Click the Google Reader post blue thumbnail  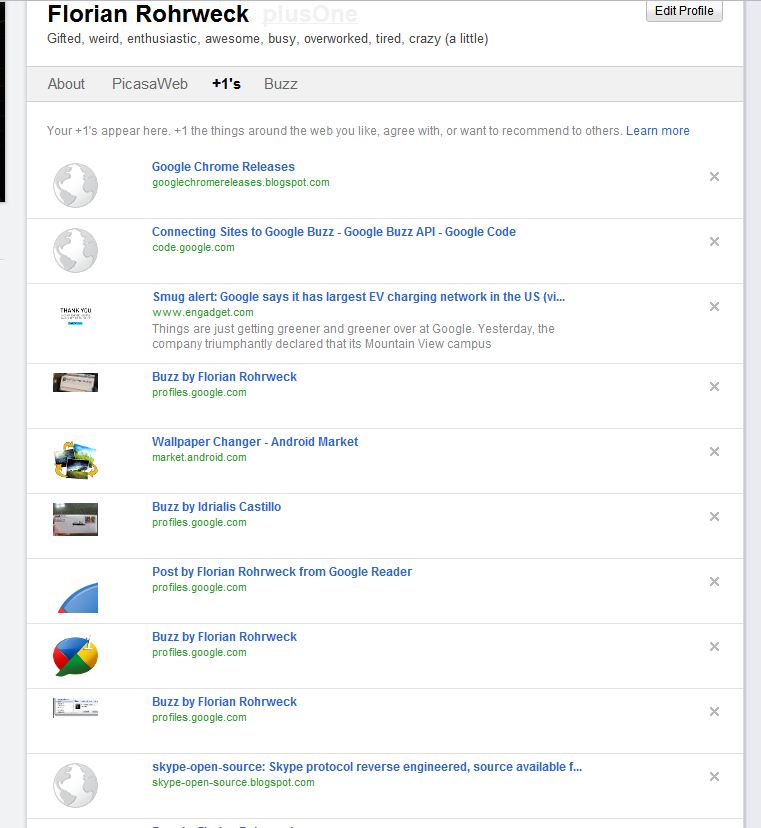pos(78,597)
